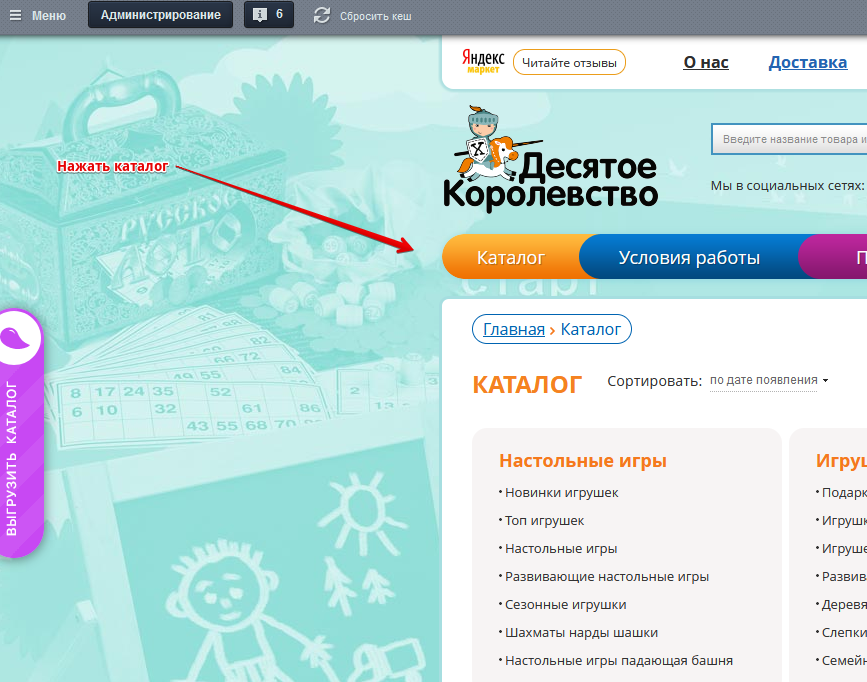Click the Сбросить кеш refresh icon
This screenshot has height=682, width=867.
point(322,15)
